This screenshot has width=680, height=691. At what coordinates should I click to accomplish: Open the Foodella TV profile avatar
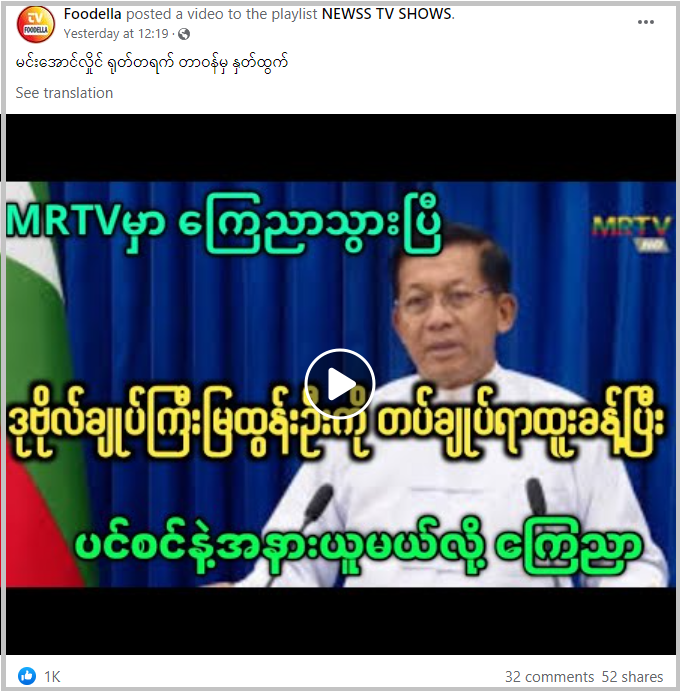coord(36,24)
